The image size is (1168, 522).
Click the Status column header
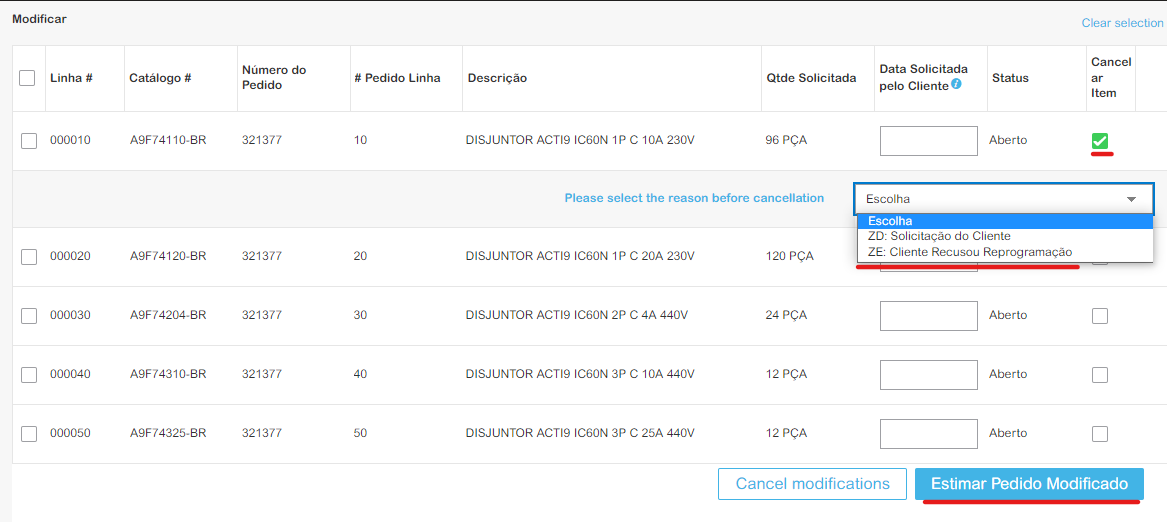[x=1010, y=78]
